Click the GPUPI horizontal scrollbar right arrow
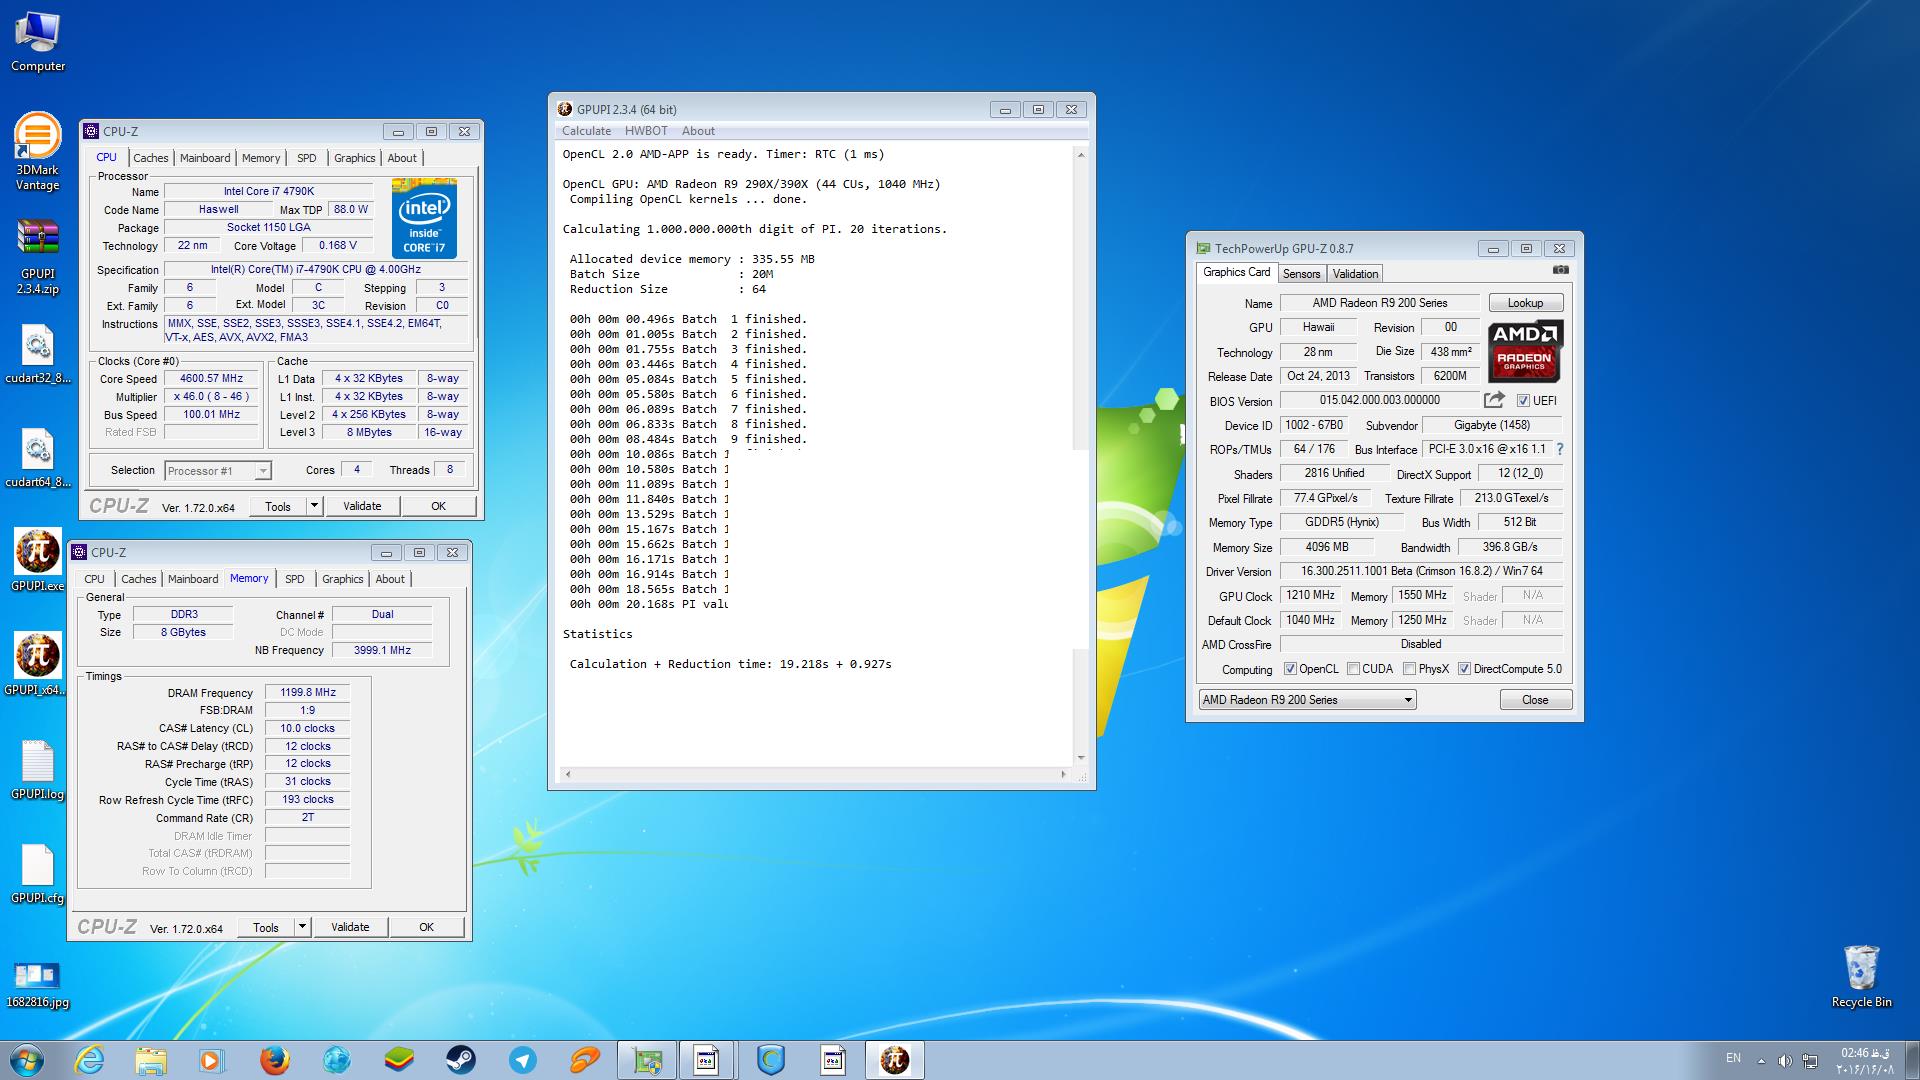The image size is (1920, 1080). (x=1063, y=774)
